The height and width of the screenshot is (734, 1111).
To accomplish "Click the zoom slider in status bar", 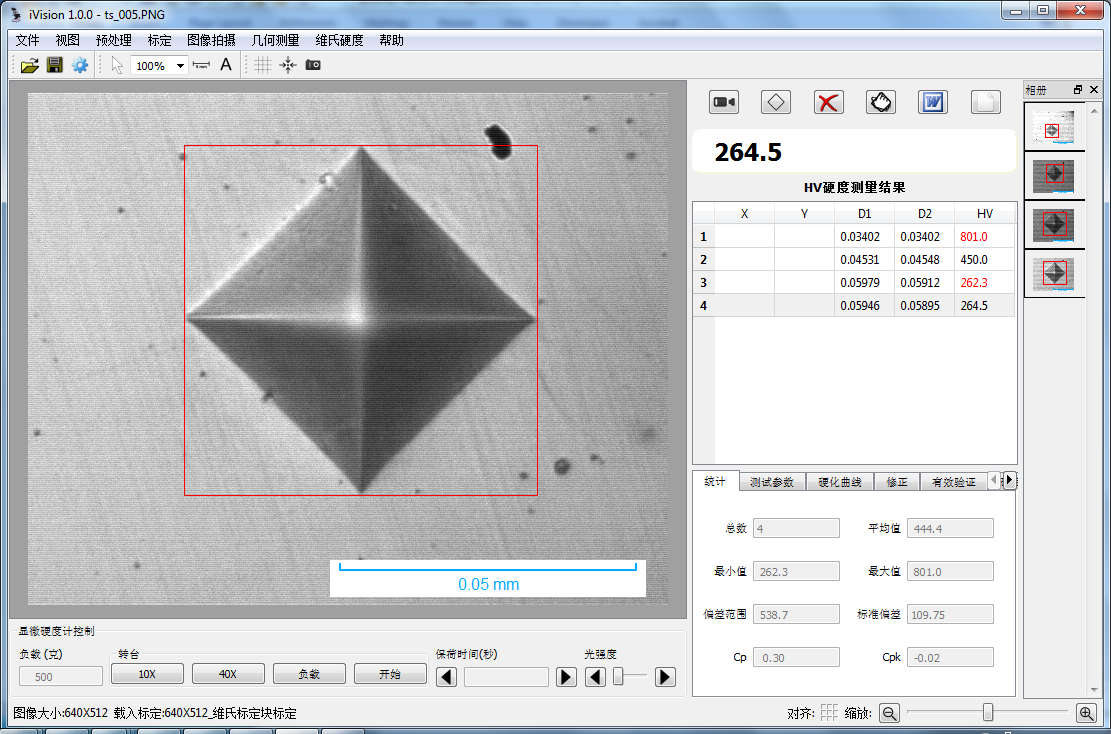I will pos(987,712).
